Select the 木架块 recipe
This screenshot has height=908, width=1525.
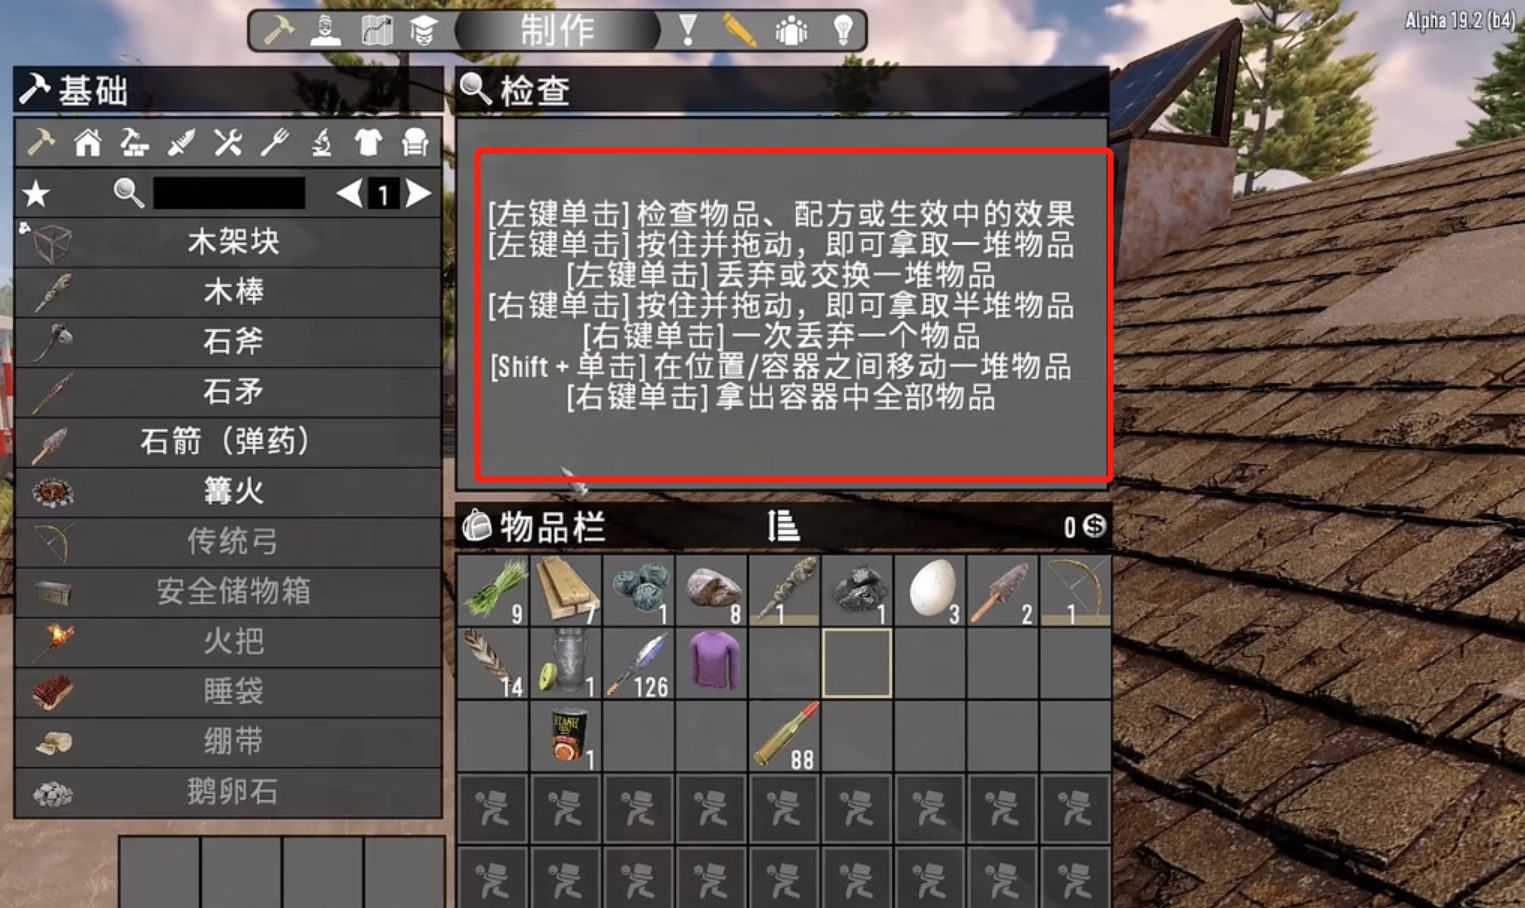228,242
